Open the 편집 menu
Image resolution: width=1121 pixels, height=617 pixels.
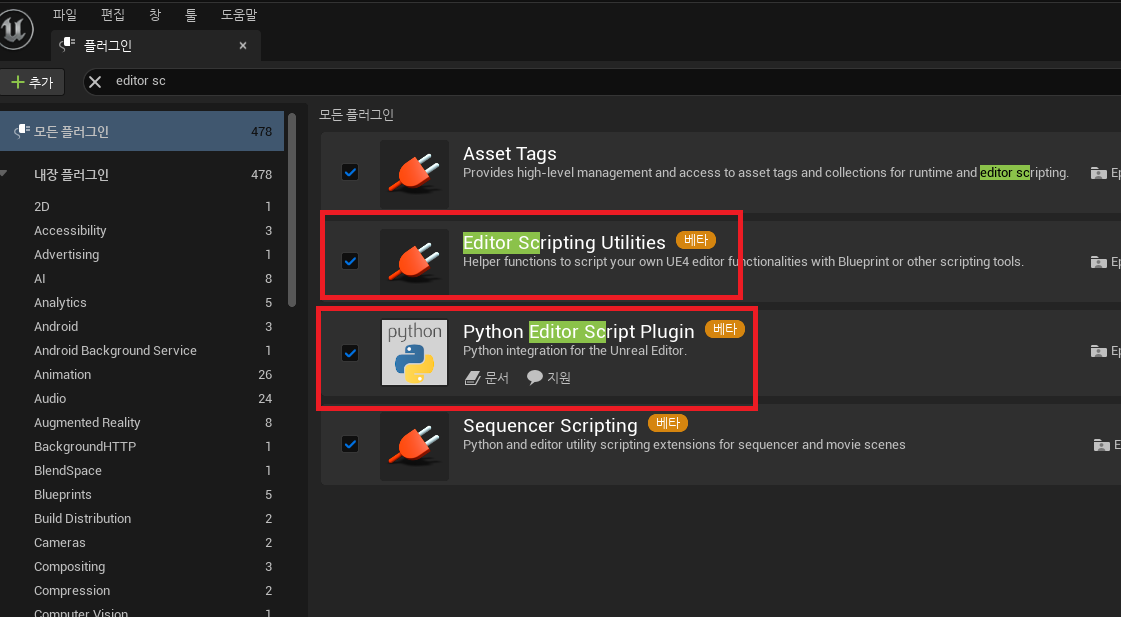pos(113,14)
